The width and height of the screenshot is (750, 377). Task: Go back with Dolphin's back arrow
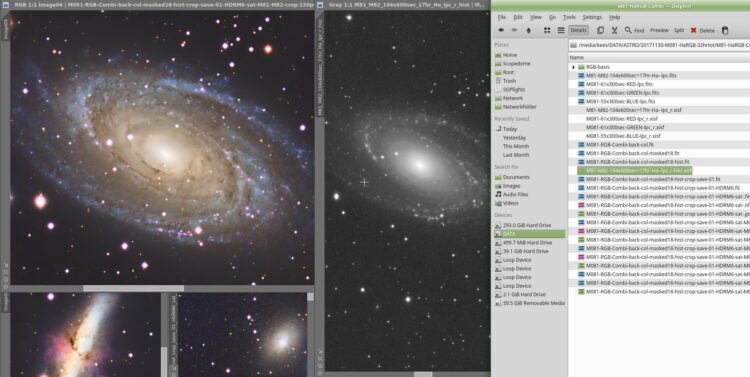point(501,30)
